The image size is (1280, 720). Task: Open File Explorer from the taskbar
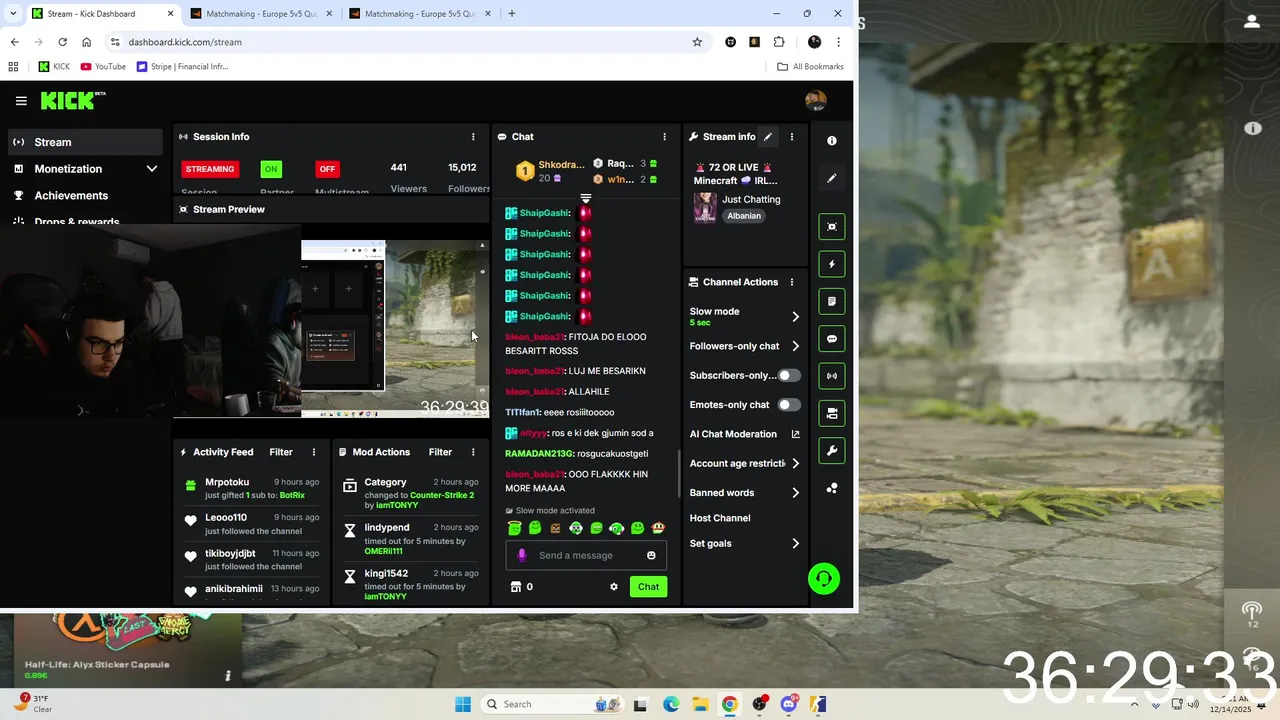tap(700, 704)
